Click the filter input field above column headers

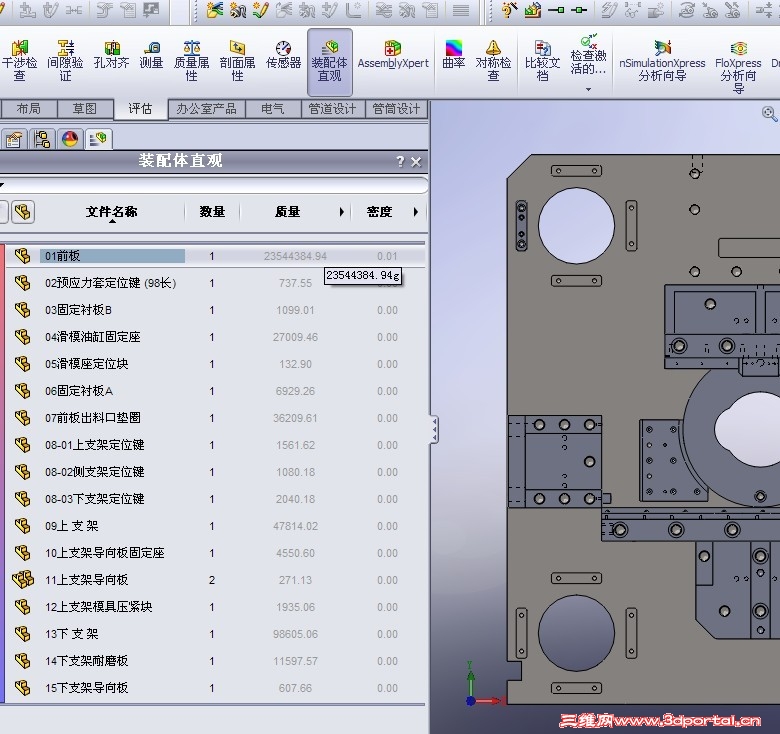point(214,185)
